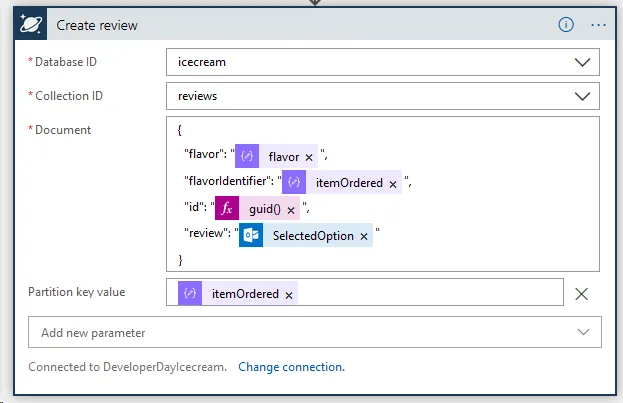The image size is (623, 403).
Task: Select the SelectedOption token text
Action: coord(313,236)
